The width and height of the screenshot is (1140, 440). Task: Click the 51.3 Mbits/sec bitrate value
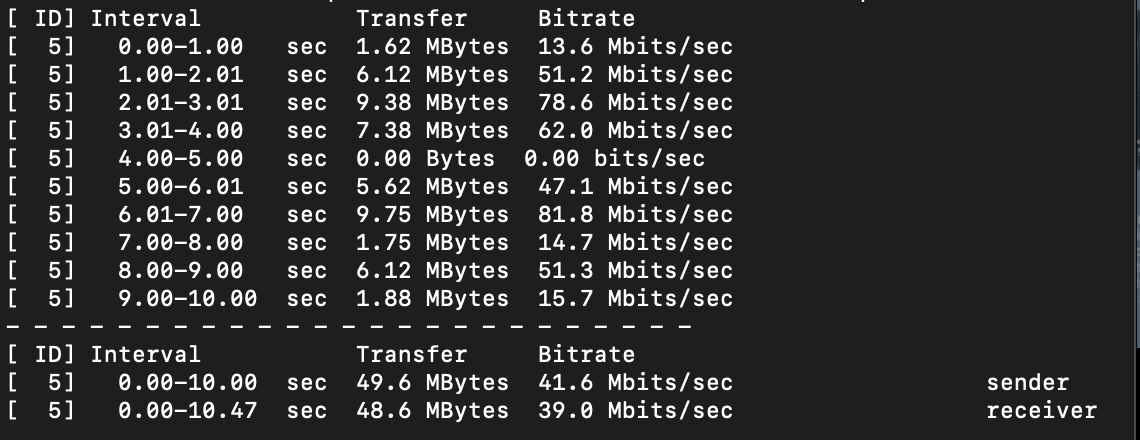tap(635, 271)
